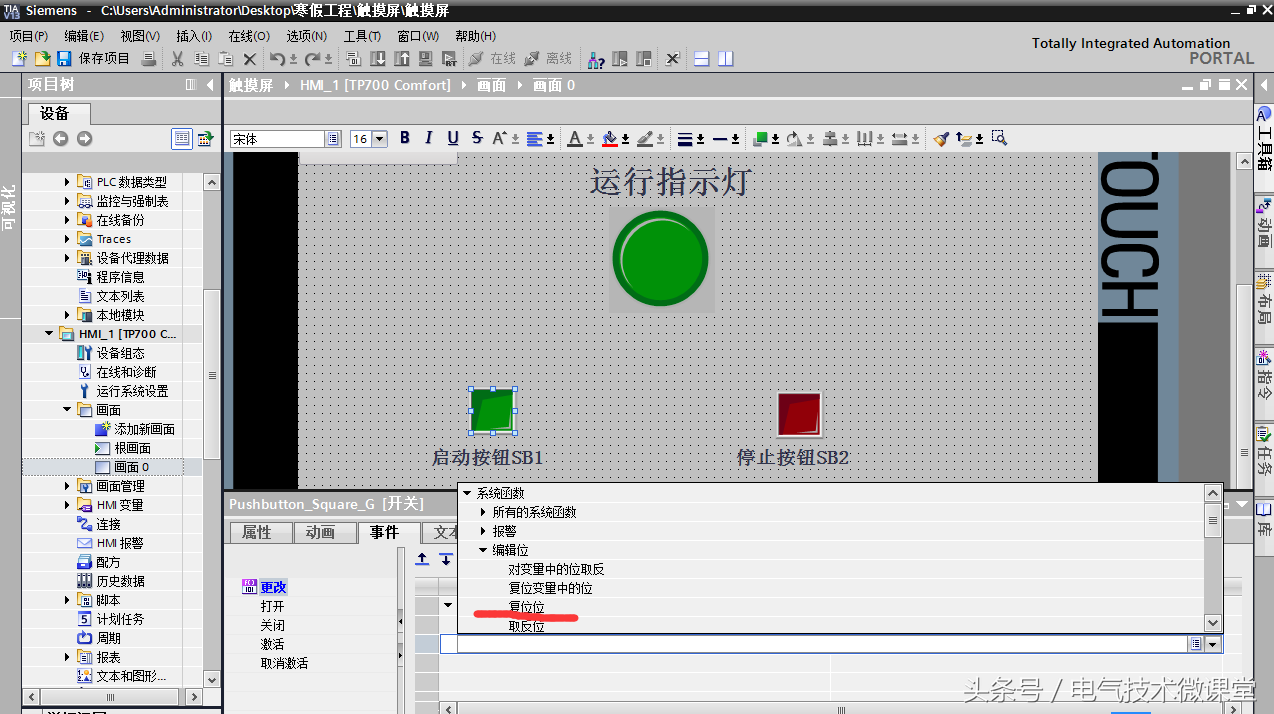Click the Copy icon

[x=202, y=59]
